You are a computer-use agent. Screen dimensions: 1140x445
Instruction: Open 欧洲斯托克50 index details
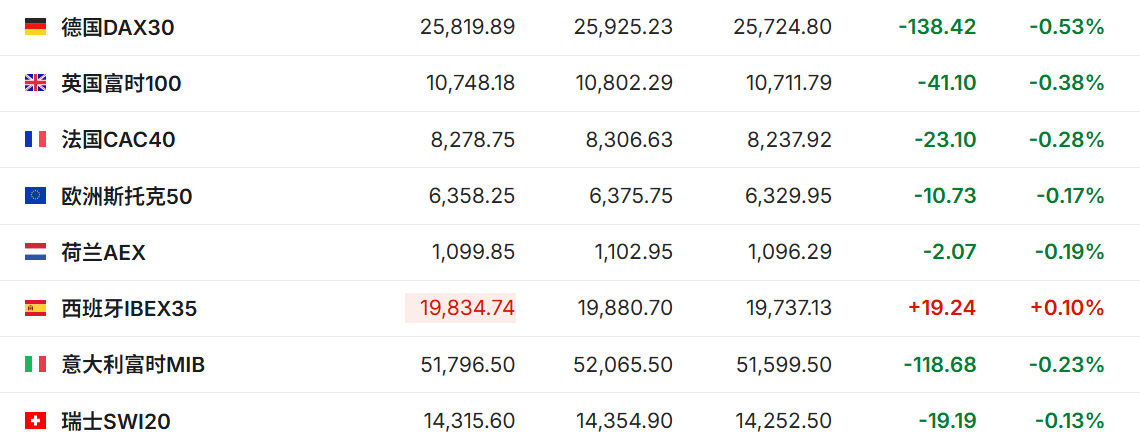point(127,196)
